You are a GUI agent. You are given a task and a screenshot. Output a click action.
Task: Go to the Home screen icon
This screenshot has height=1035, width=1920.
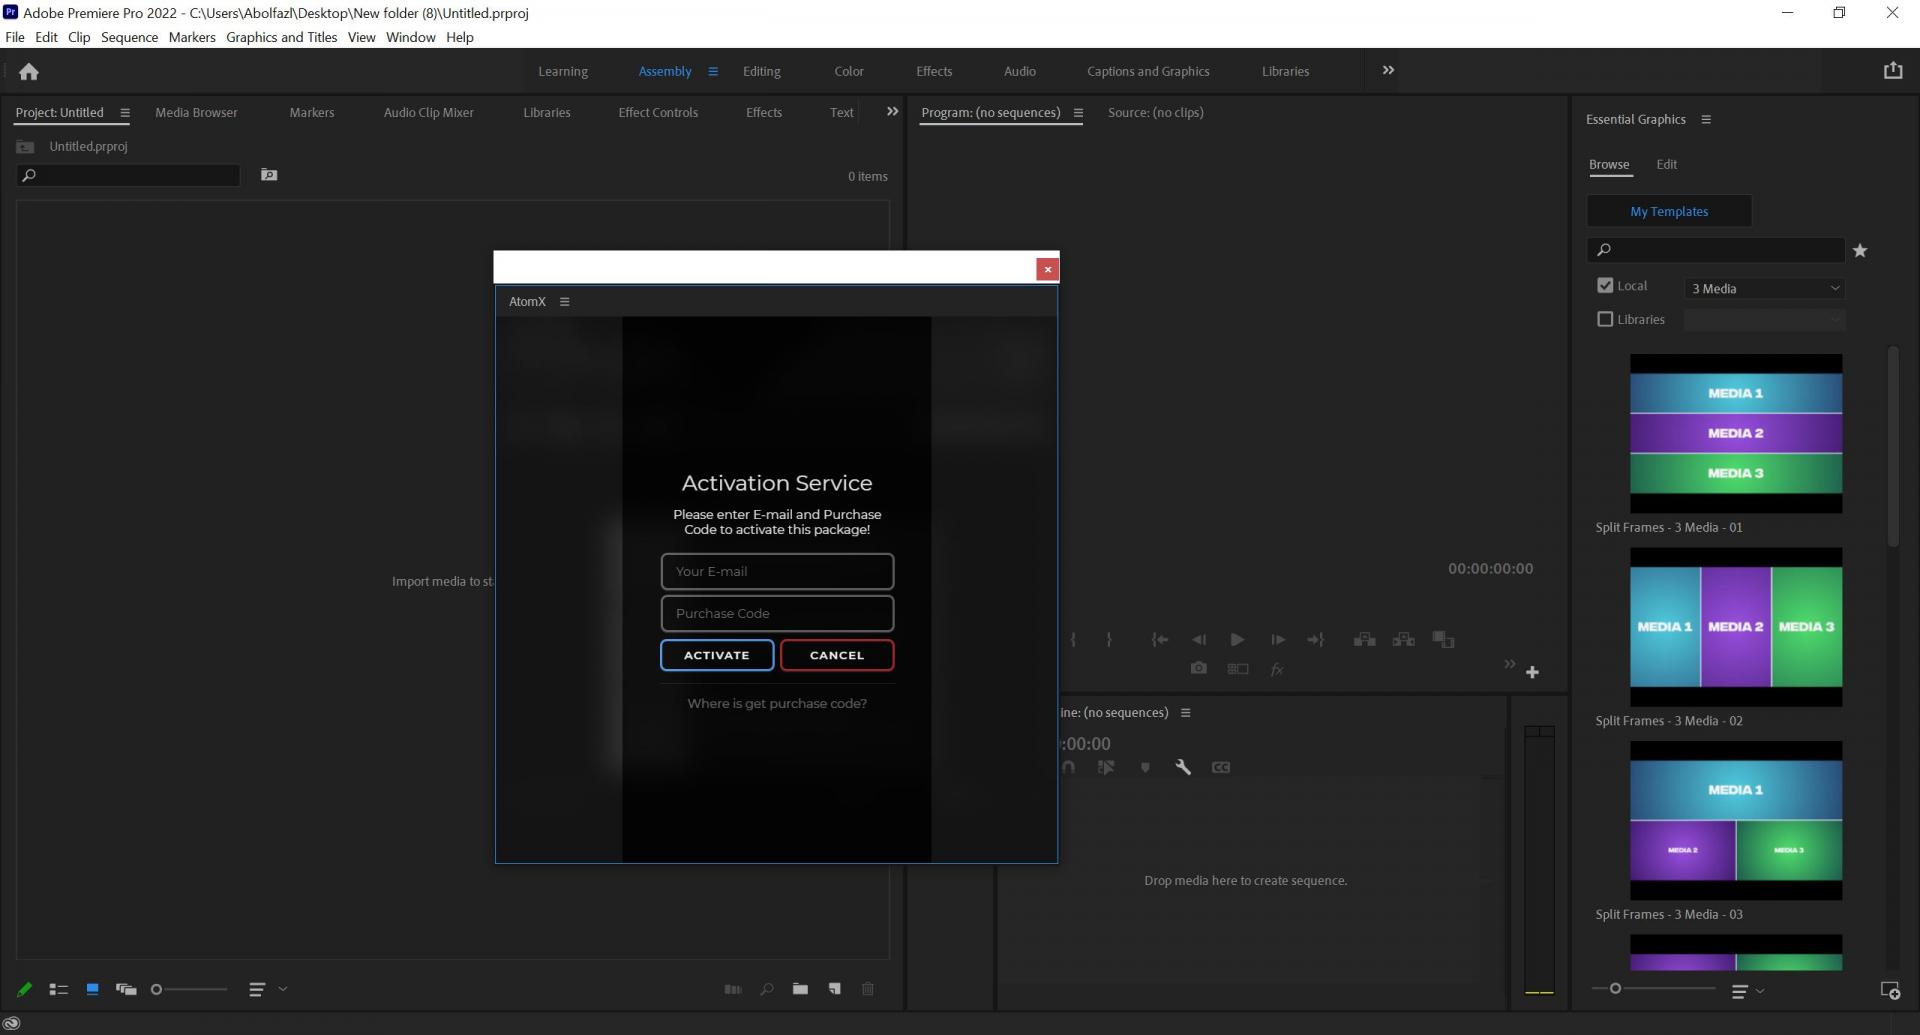[29, 71]
